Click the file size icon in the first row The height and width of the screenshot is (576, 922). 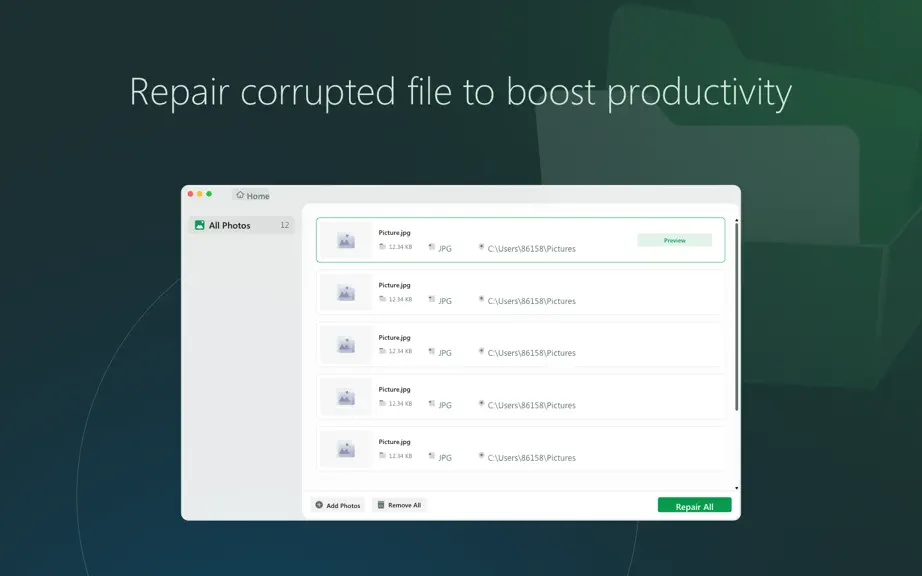(382, 247)
